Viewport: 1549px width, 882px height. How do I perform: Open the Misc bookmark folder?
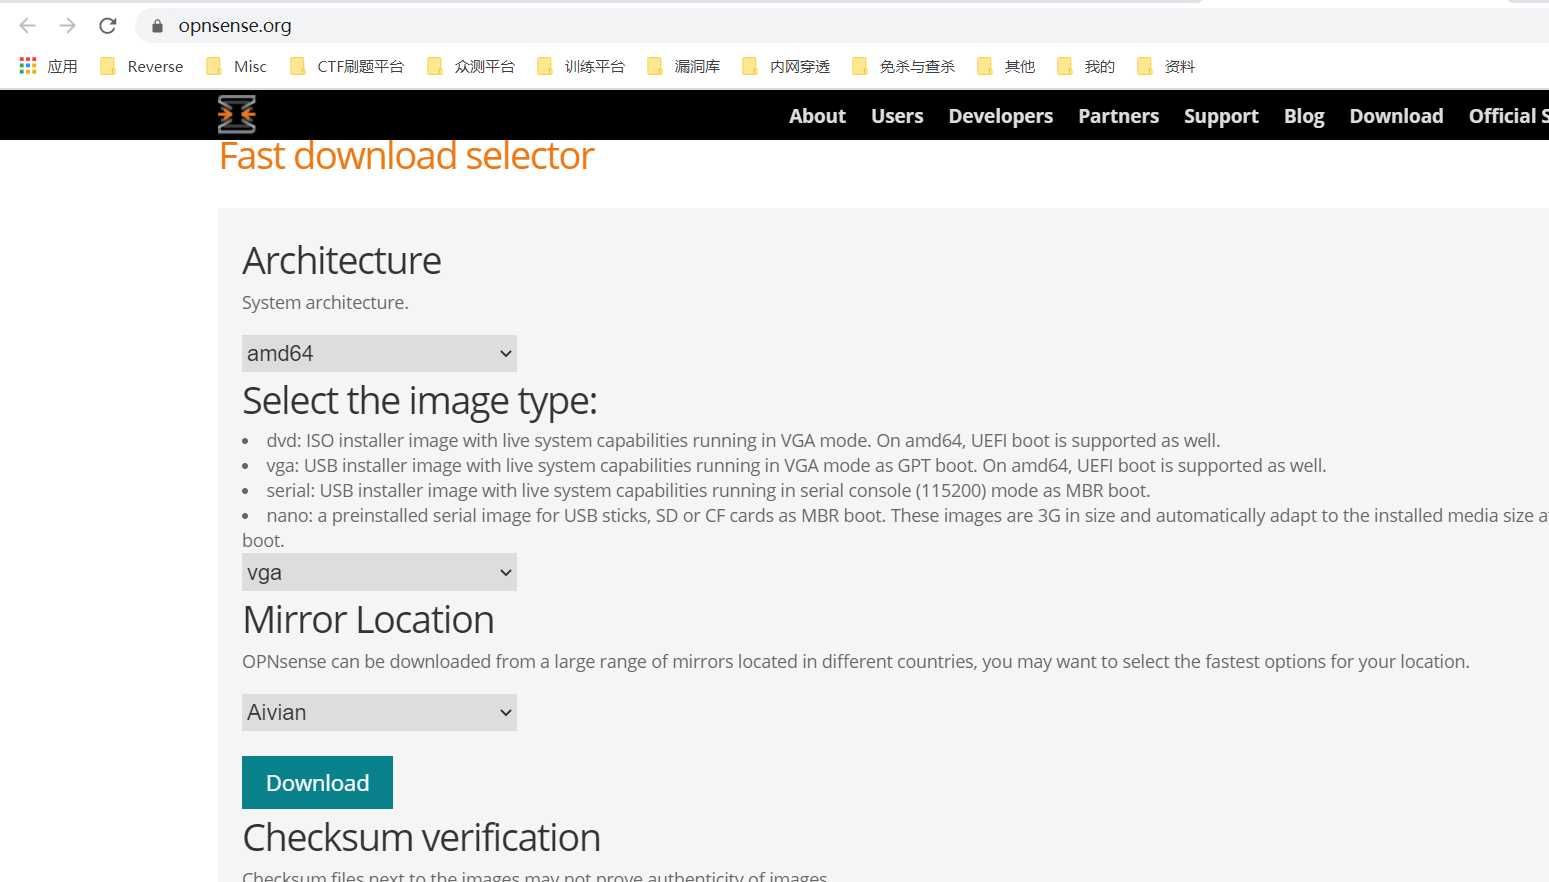click(x=236, y=66)
